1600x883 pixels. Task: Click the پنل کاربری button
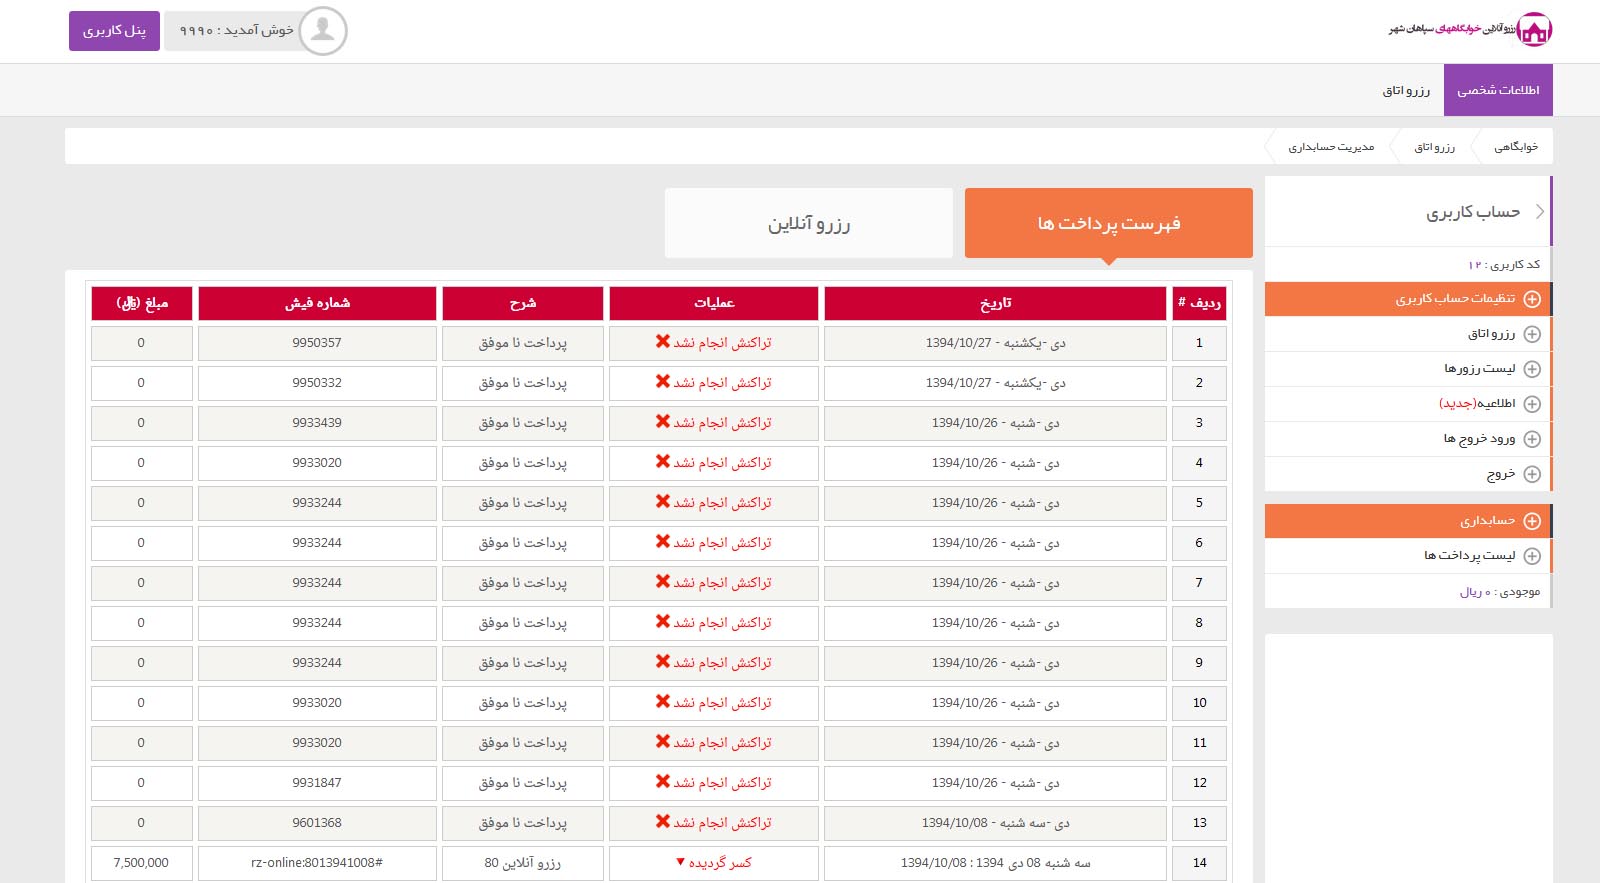click(114, 31)
